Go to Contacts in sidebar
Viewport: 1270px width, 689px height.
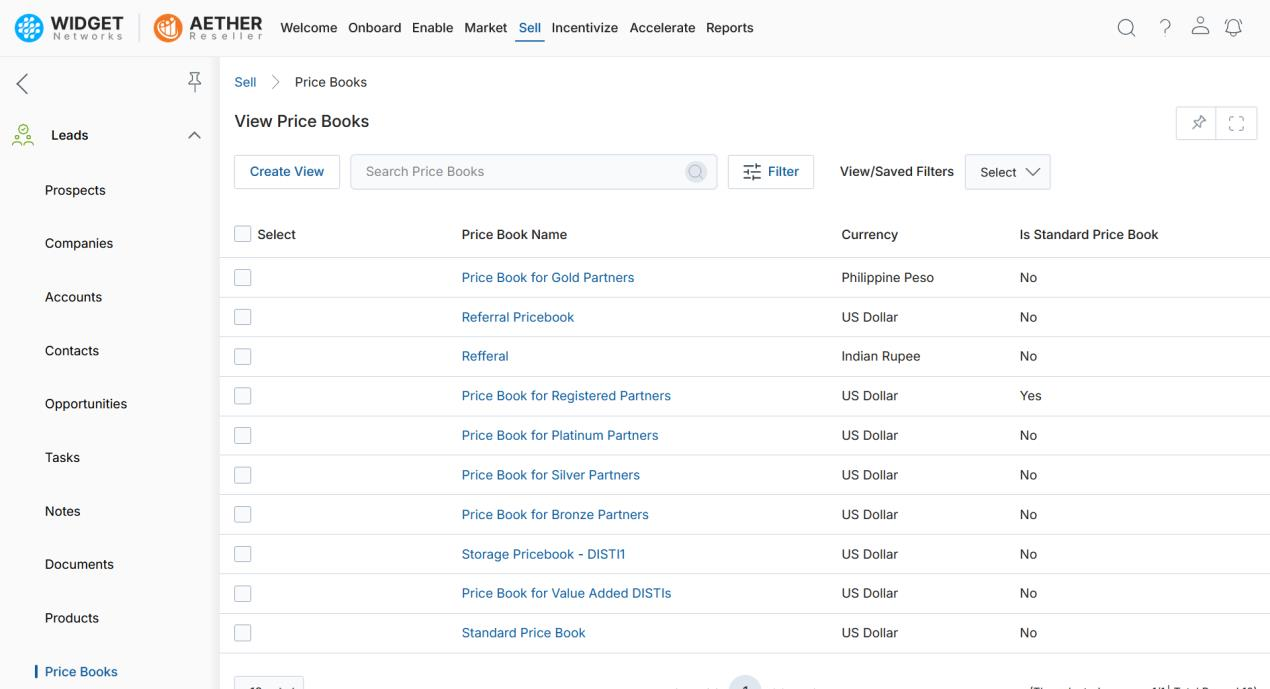coord(72,351)
